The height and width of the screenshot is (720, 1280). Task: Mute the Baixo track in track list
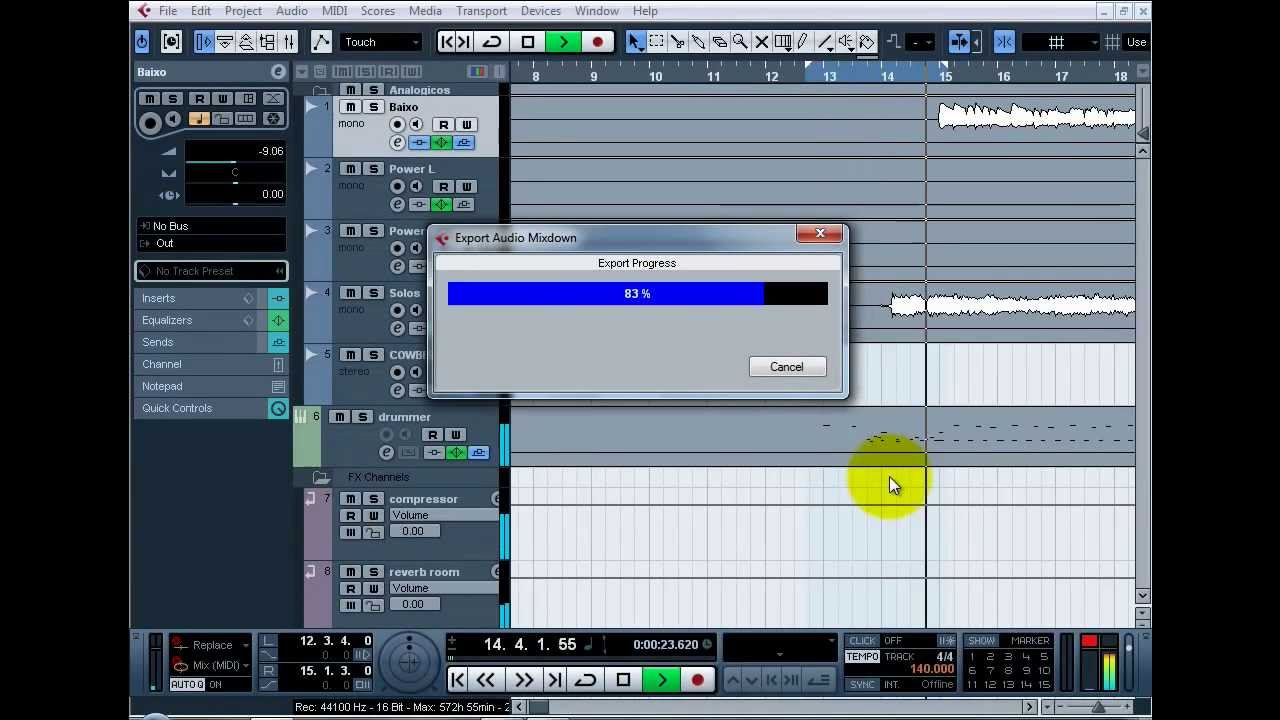pyautogui.click(x=351, y=107)
